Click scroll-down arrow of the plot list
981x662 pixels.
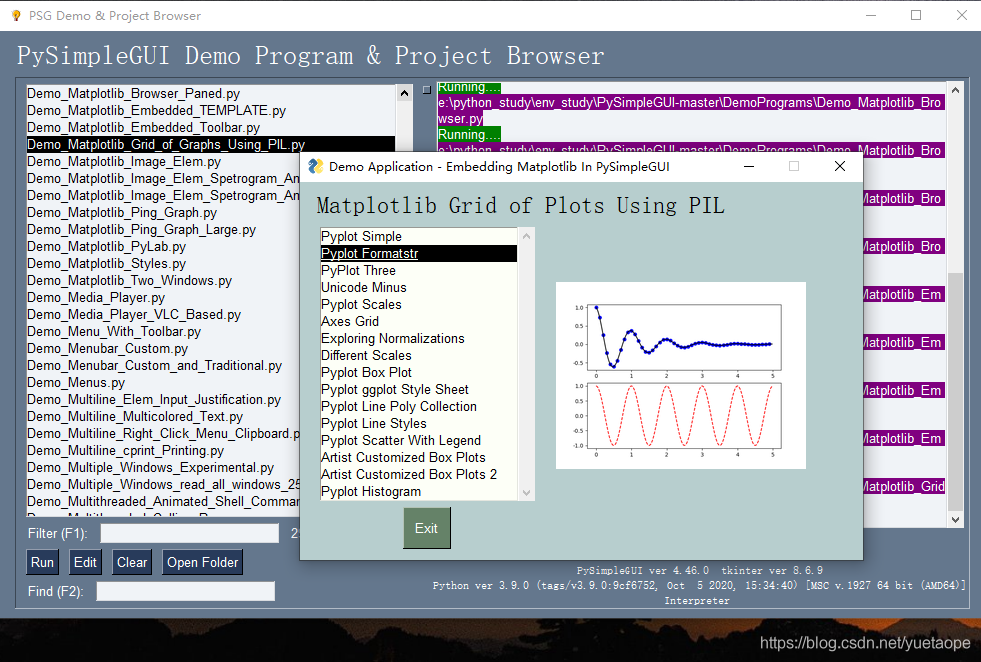[x=526, y=492]
